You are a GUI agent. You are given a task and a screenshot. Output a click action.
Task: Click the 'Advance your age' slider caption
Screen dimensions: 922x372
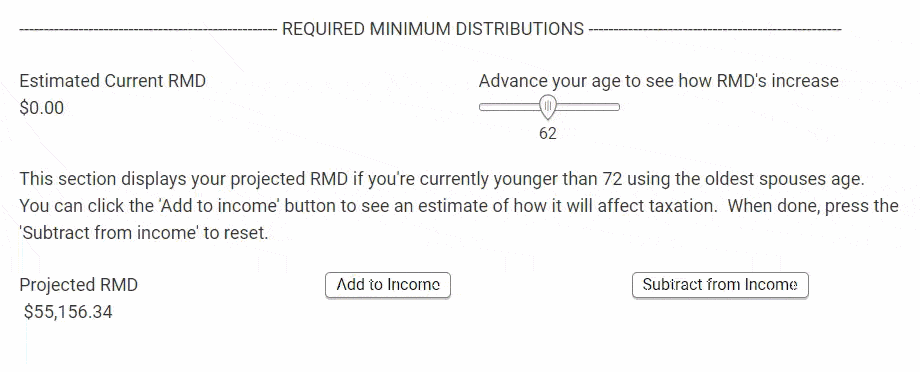[659, 81]
